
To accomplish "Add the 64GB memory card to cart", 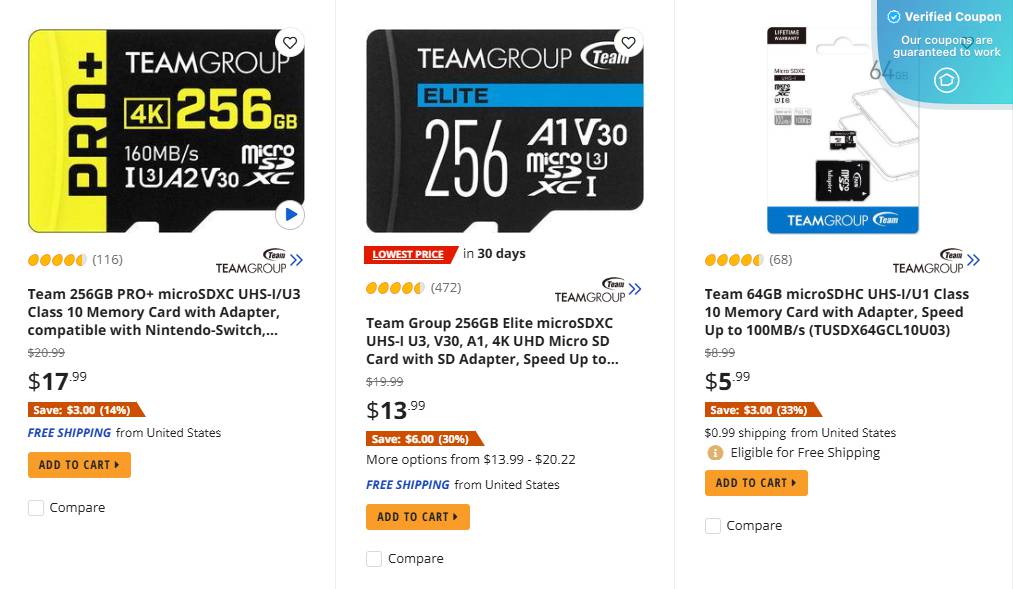I will [756, 483].
